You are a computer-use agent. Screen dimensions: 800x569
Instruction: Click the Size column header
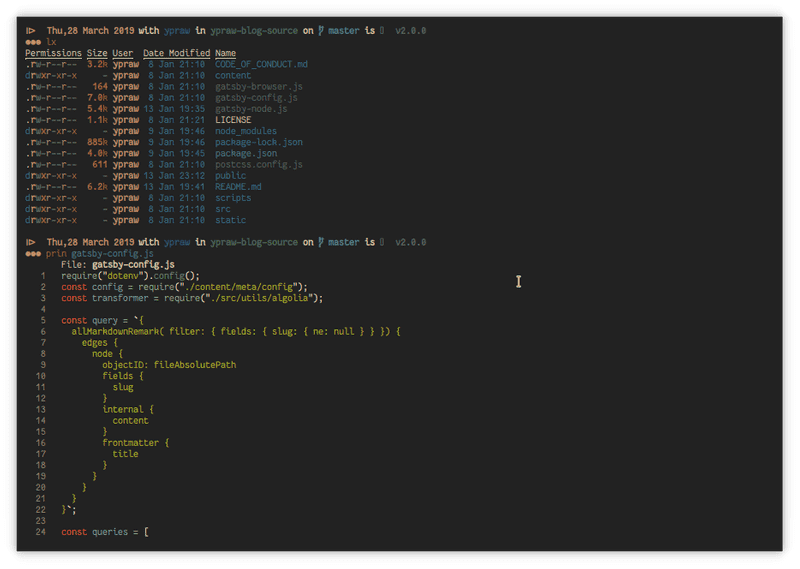click(x=97, y=53)
